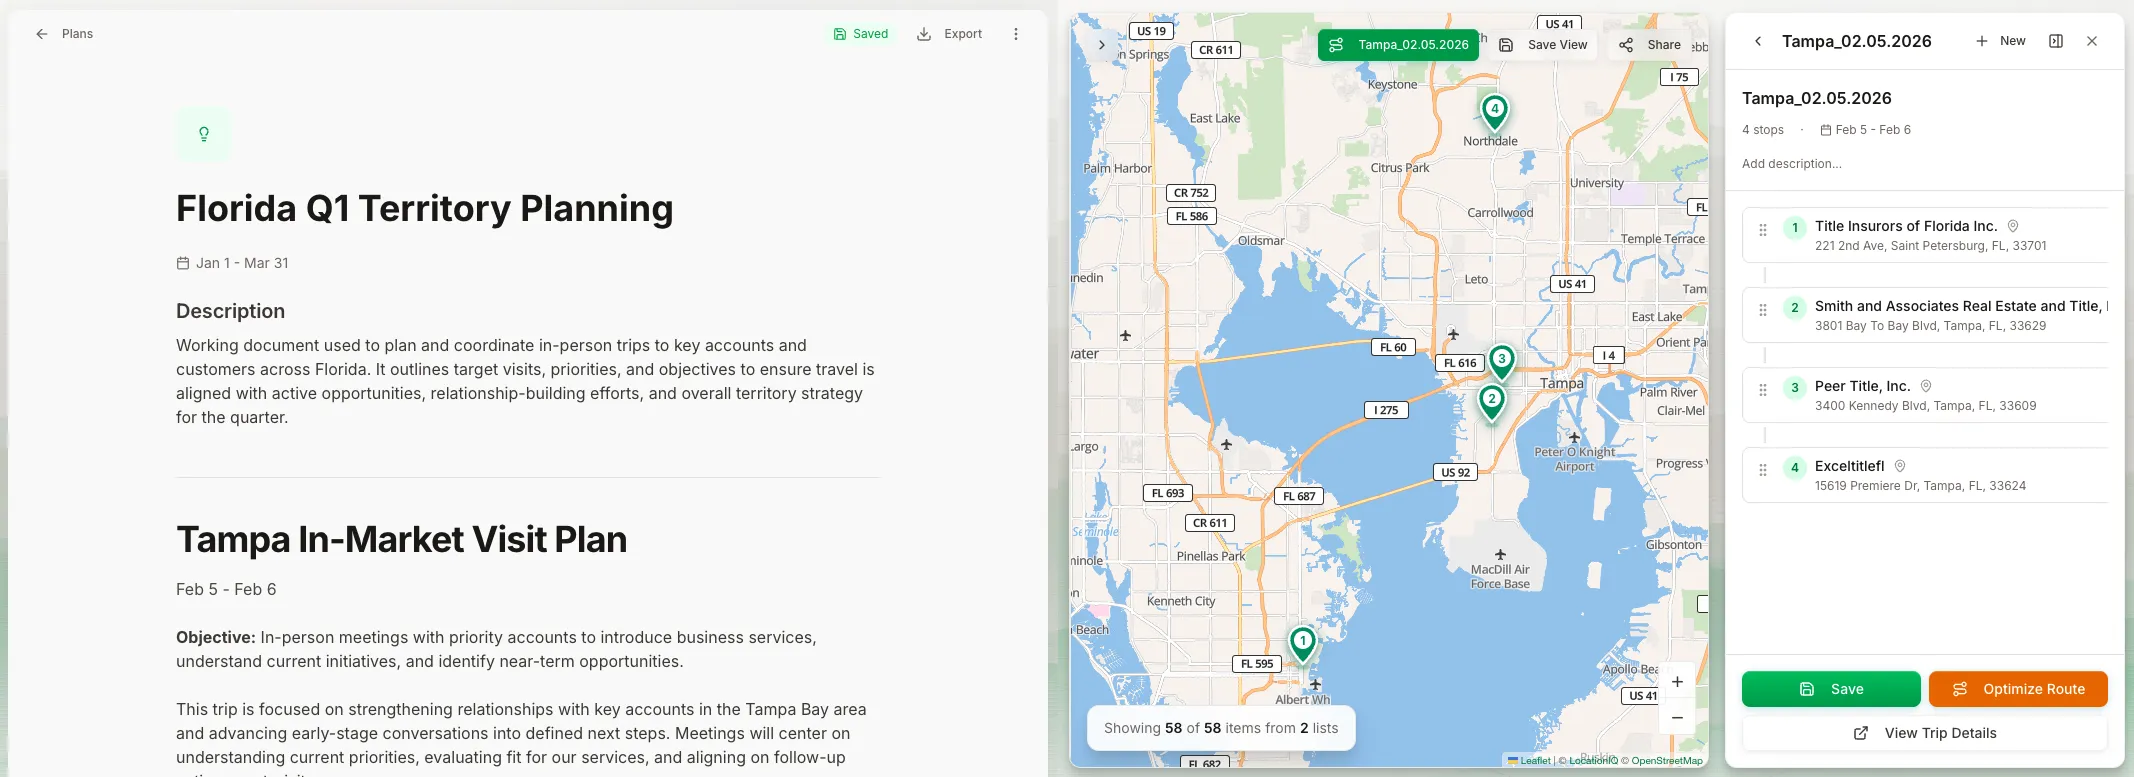The width and height of the screenshot is (2134, 777).
Task: Click the Add description field
Action: (x=1792, y=164)
